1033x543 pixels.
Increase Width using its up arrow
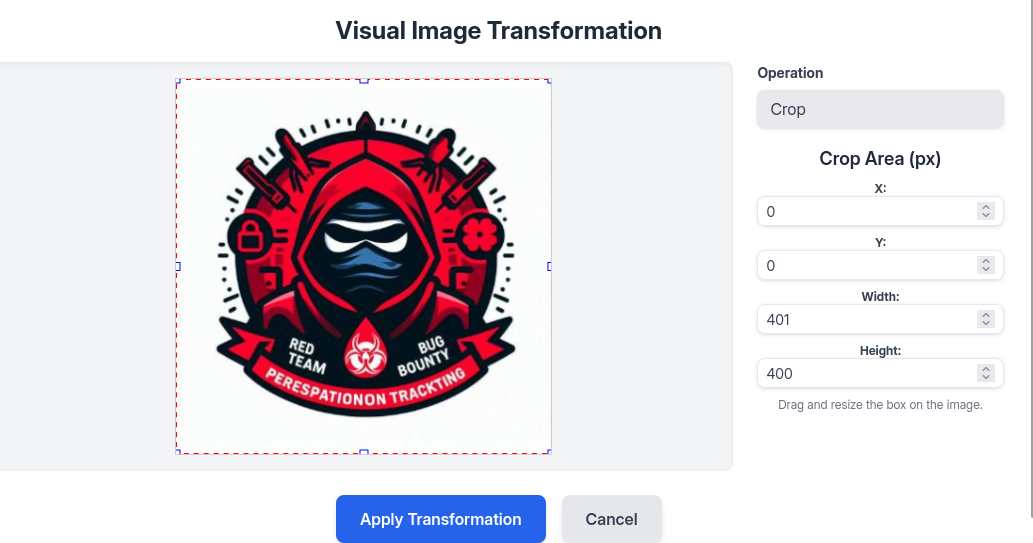tap(986, 315)
